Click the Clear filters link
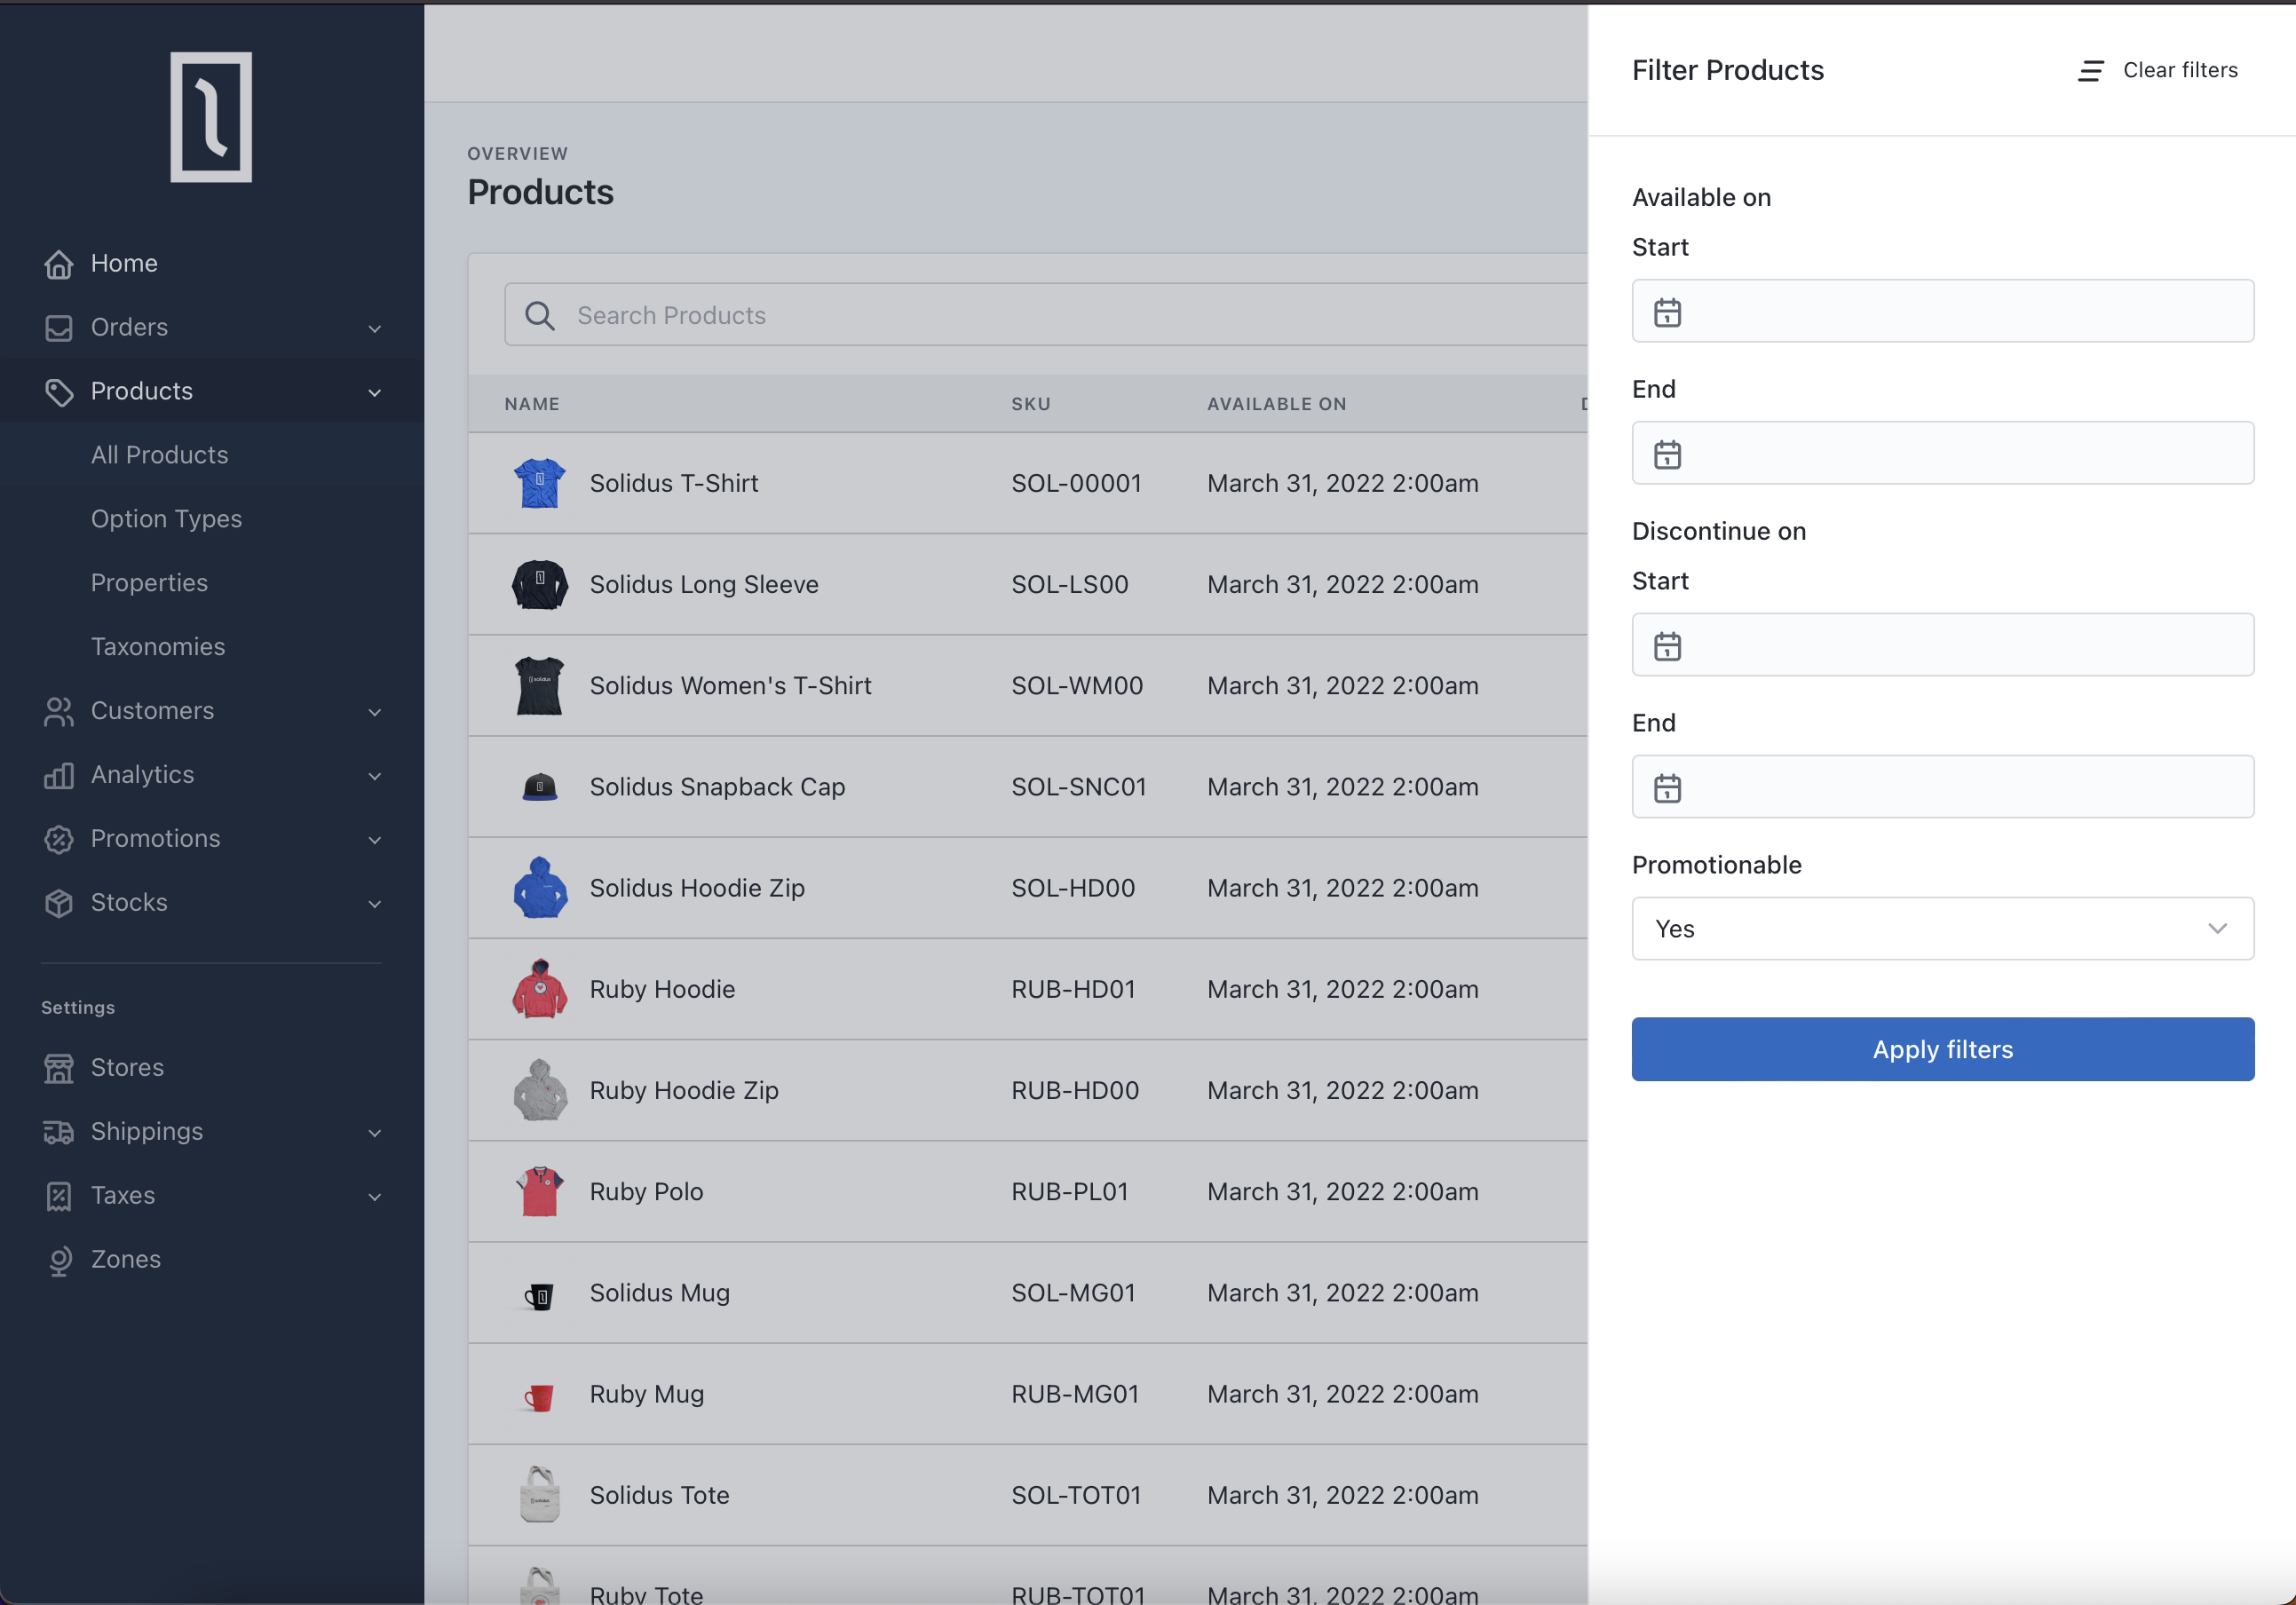Screen dimensions: 2296x1605 [2179, 71]
